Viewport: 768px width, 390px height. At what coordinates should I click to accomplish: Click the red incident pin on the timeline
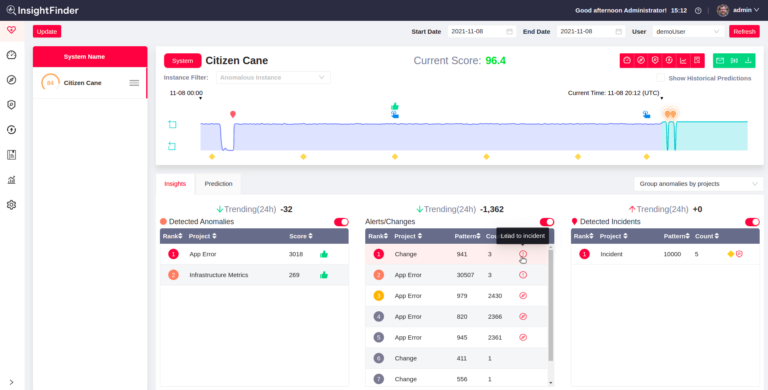(233, 114)
